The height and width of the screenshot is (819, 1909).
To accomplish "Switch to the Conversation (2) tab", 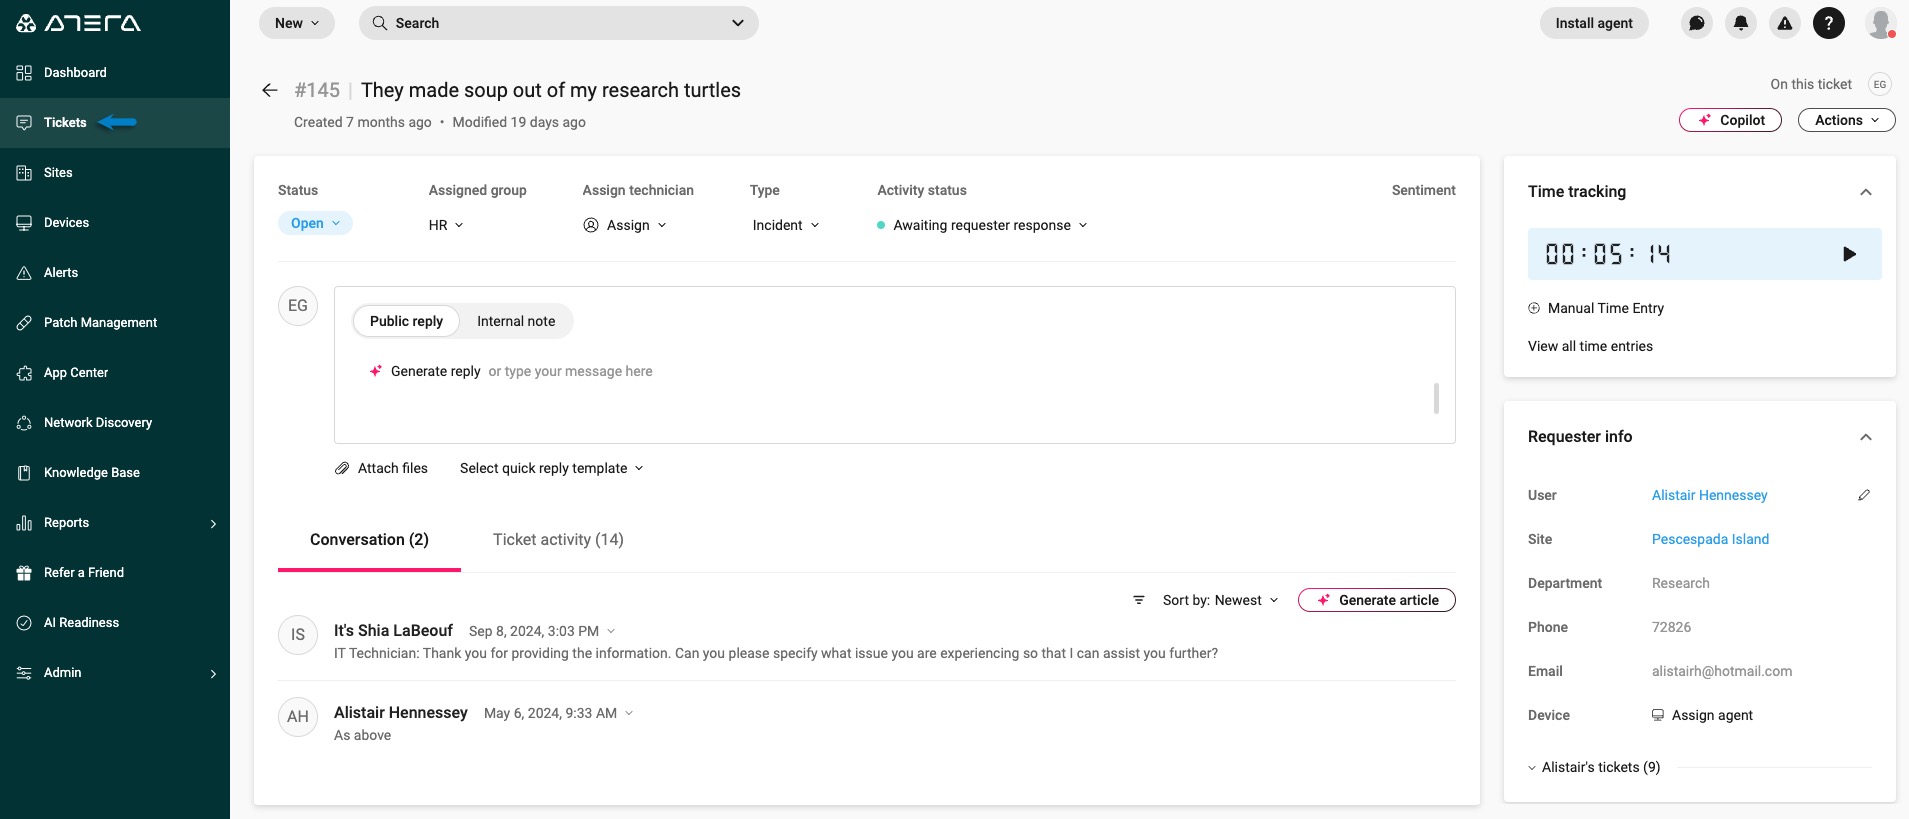I will click(x=369, y=540).
